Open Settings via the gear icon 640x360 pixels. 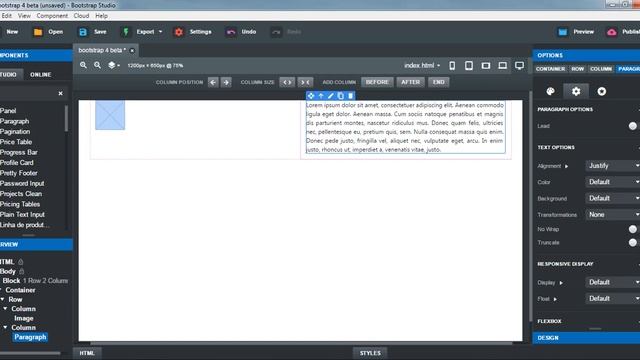[179, 32]
